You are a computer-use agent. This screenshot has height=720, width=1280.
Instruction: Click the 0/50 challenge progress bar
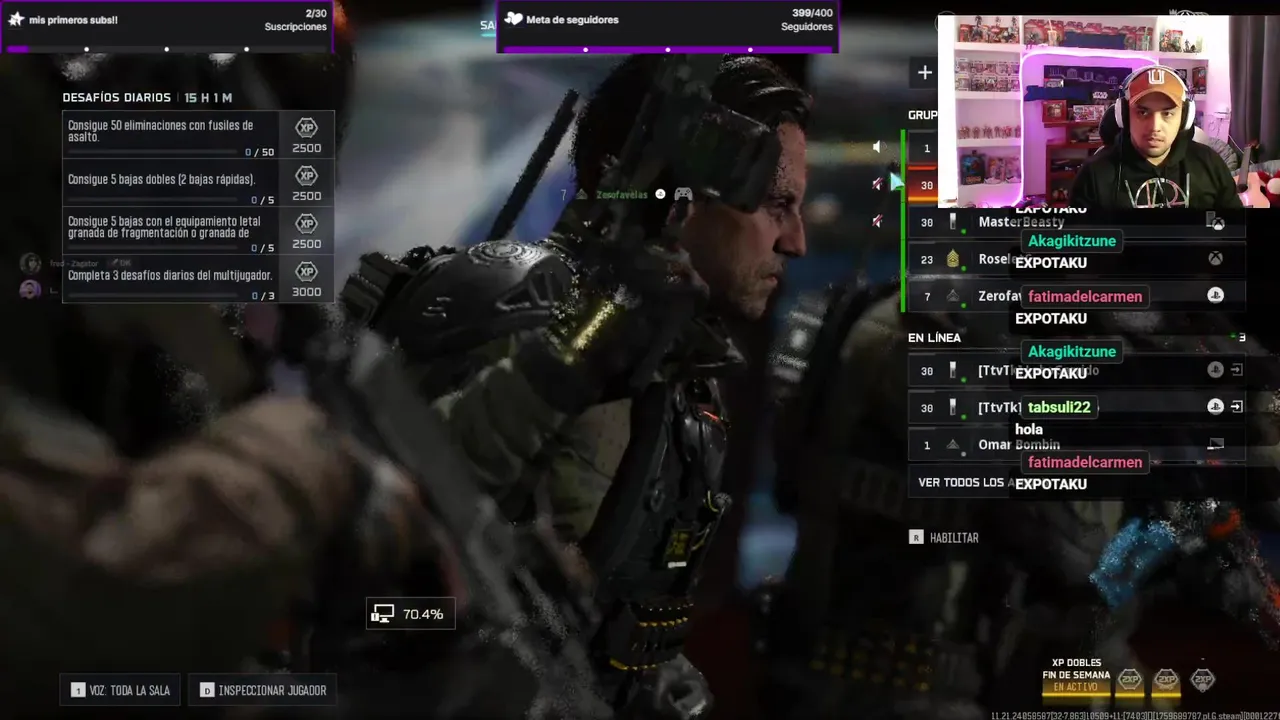pos(154,152)
